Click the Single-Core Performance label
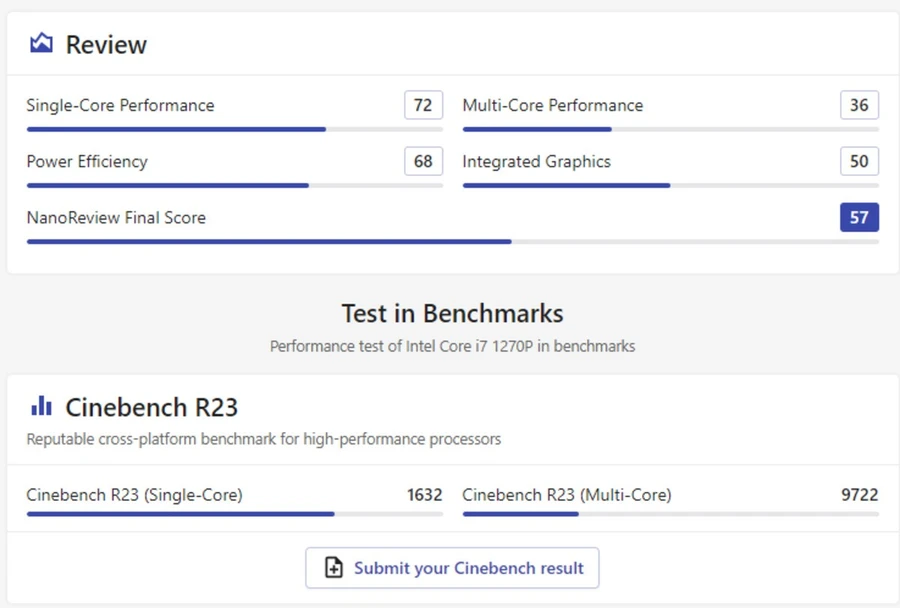Image resolution: width=900 pixels, height=608 pixels. click(121, 106)
